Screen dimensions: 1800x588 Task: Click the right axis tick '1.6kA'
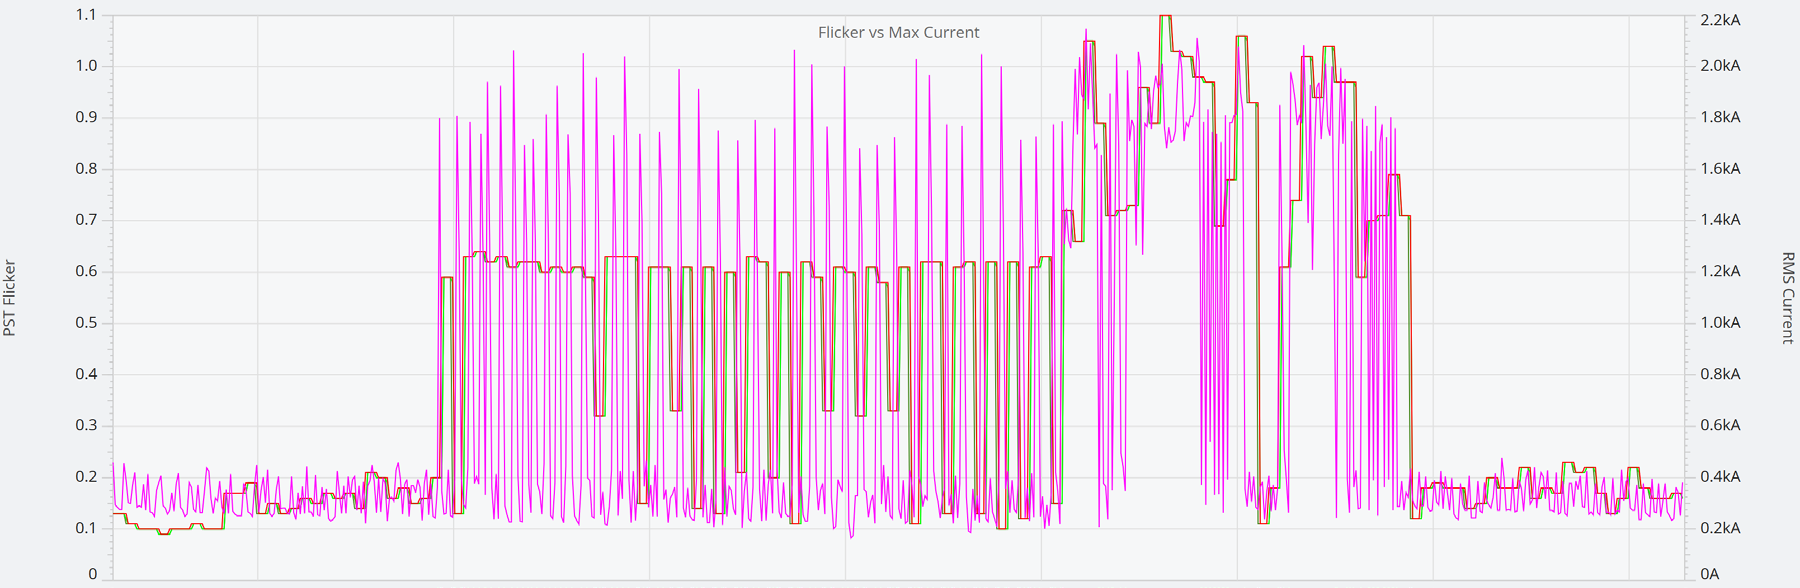pyautogui.click(x=1720, y=169)
